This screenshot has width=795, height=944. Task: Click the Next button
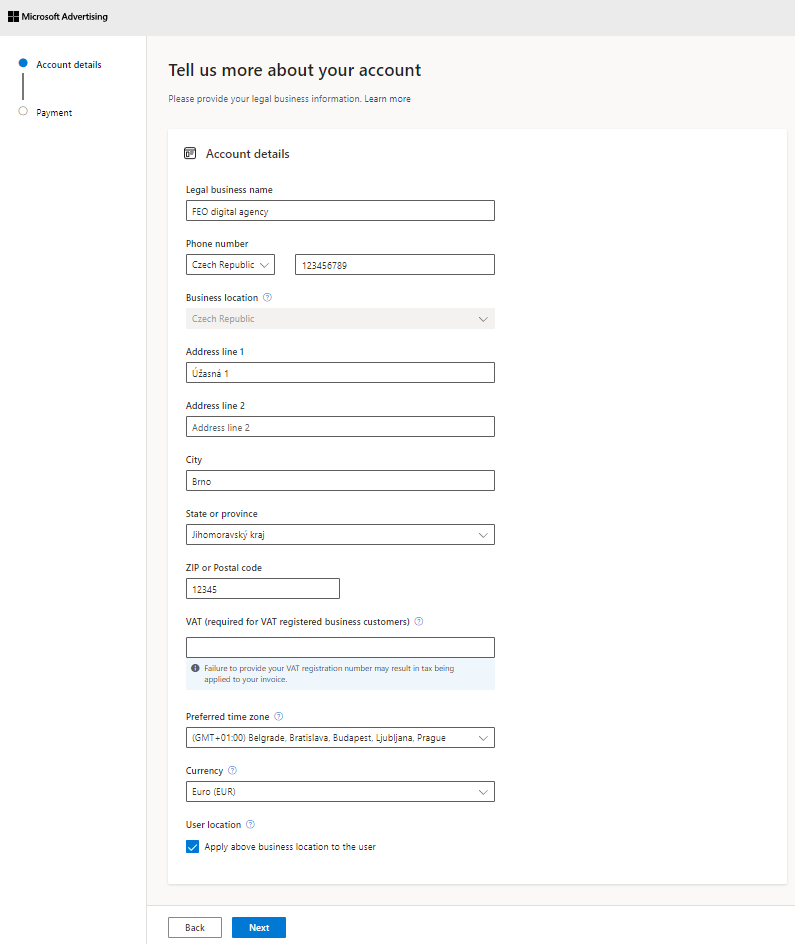click(x=259, y=927)
